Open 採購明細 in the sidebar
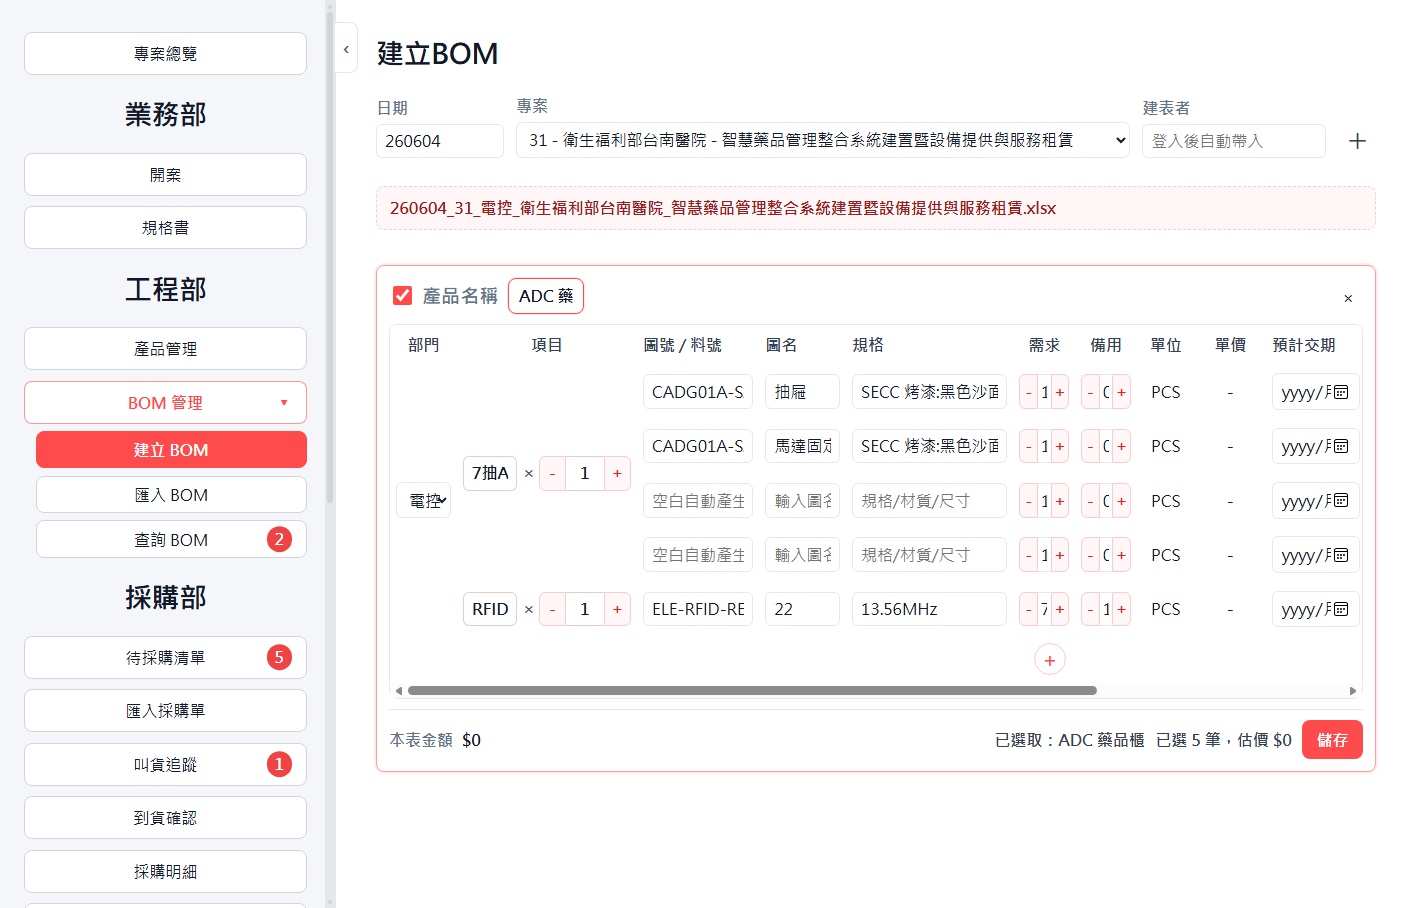Image resolution: width=1416 pixels, height=908 pixels. (165, 871)
